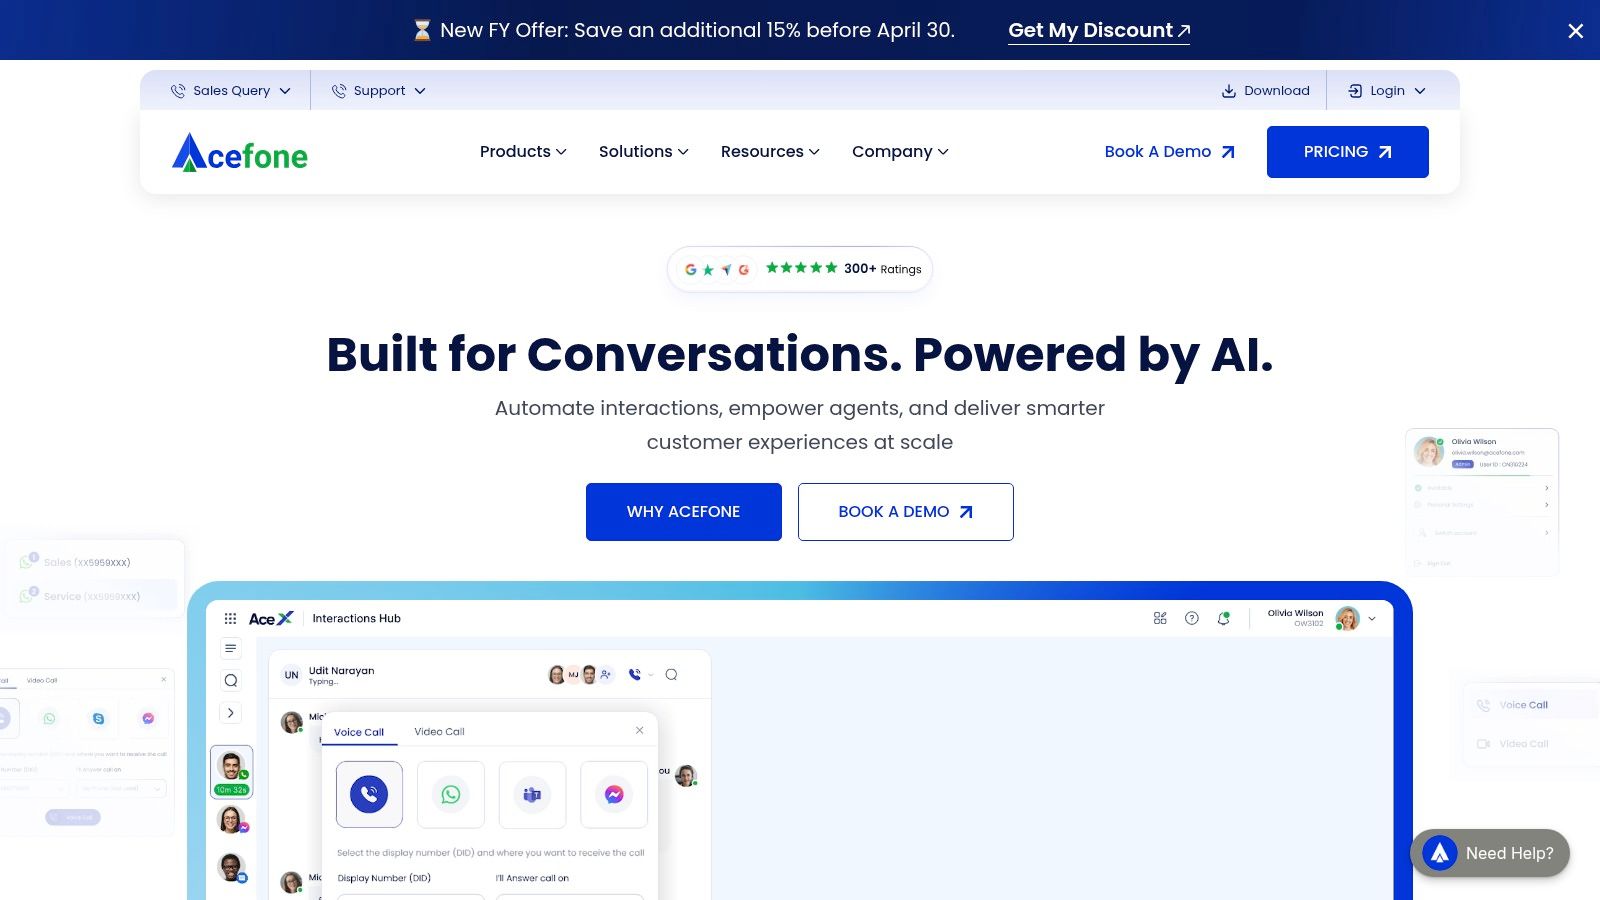The width and height of the screenshot is (1600, 900).
Task: Open the dropdown arrow beside the call icon
Action: click(651, 675)
